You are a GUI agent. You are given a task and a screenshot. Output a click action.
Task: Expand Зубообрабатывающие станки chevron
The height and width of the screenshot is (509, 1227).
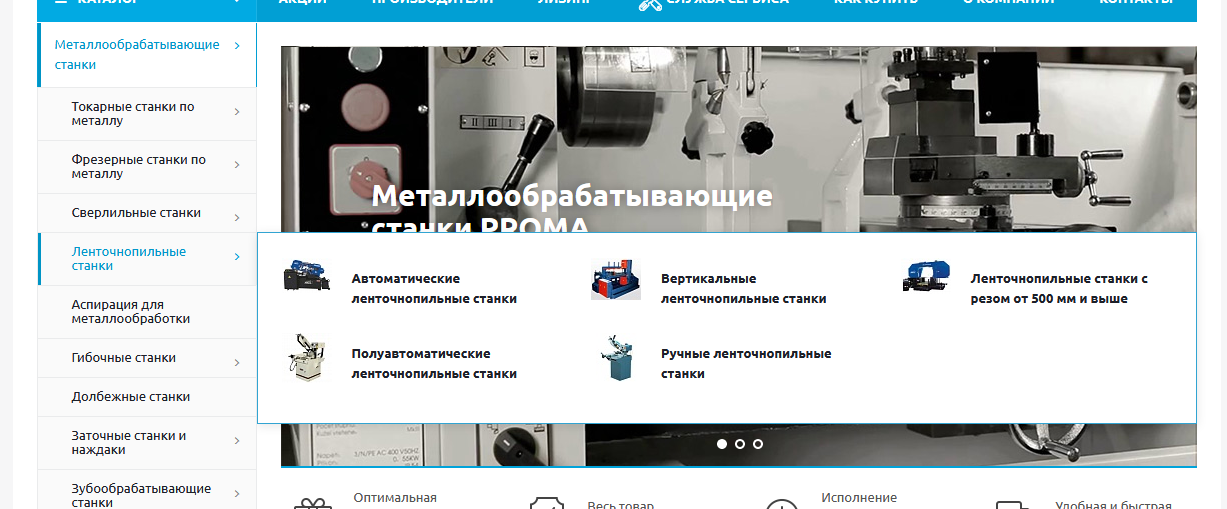237,494
